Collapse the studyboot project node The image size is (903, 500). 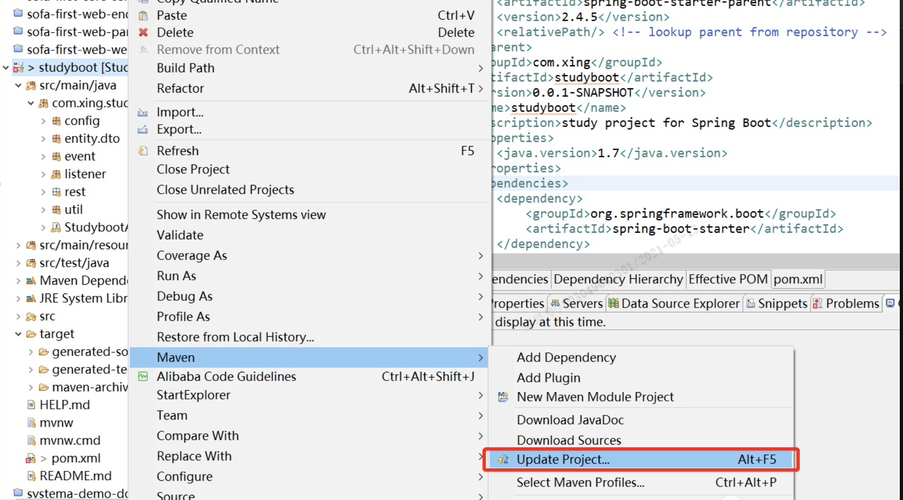(6, 68)
